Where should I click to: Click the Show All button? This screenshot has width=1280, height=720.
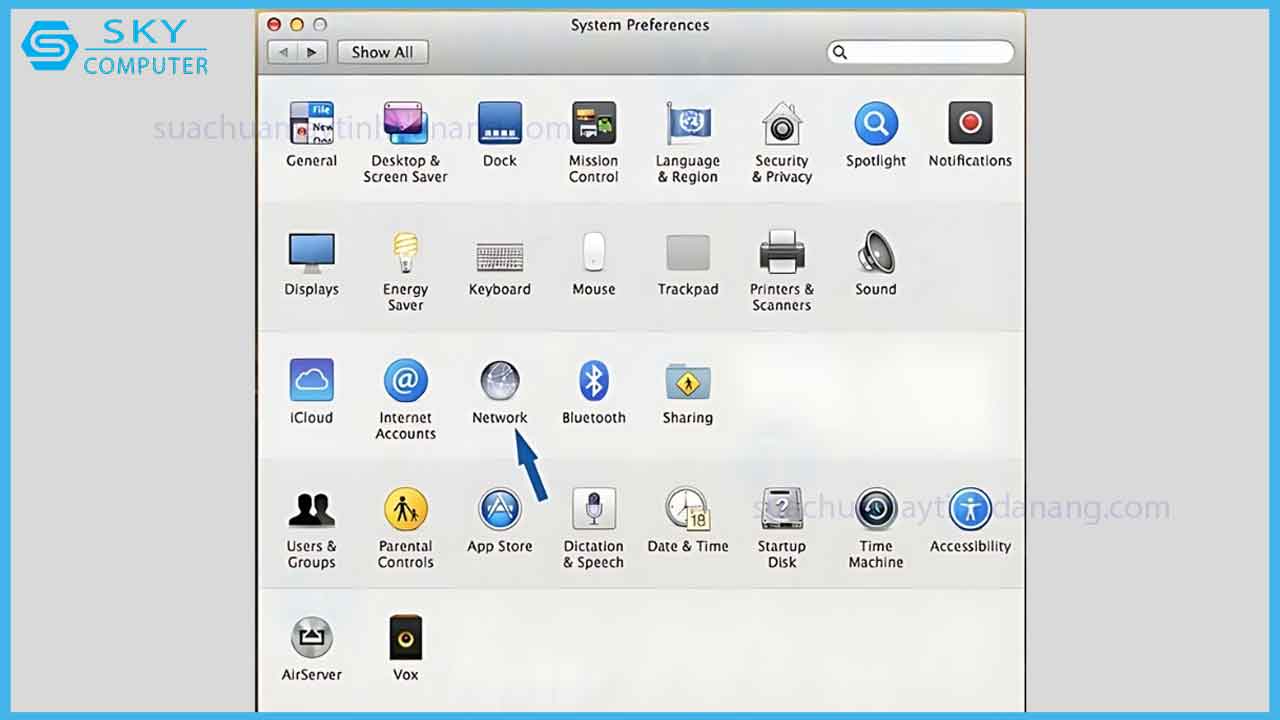(x=382, y=52)
